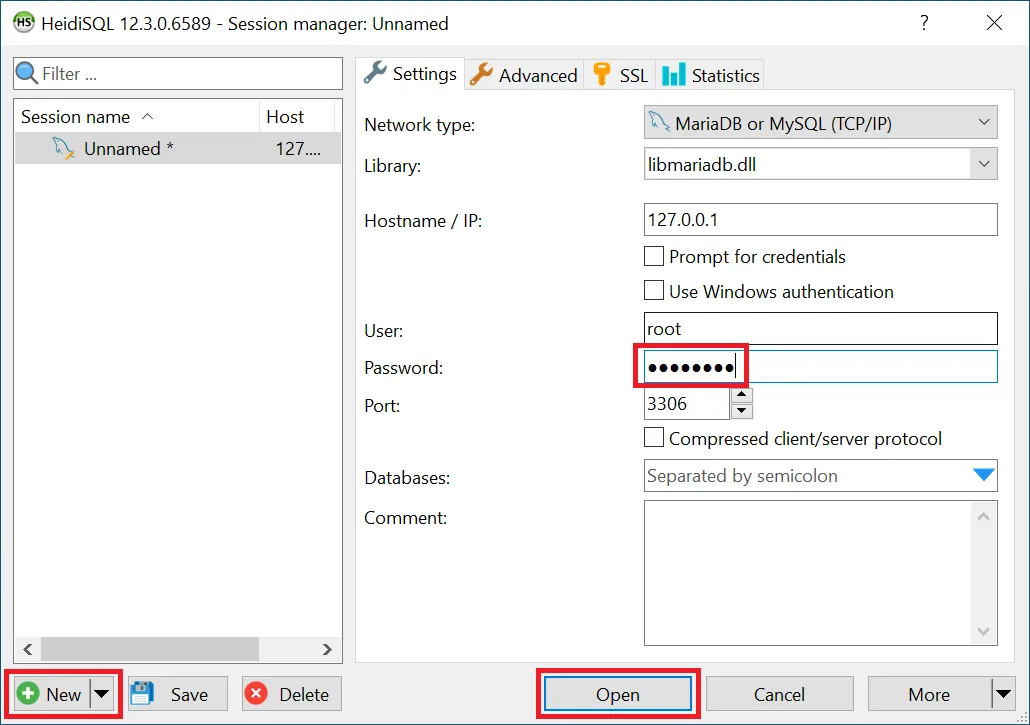Open the SSL tab with key icon
The width and height of the screenshot is (1030, 725).
[620, 75]
